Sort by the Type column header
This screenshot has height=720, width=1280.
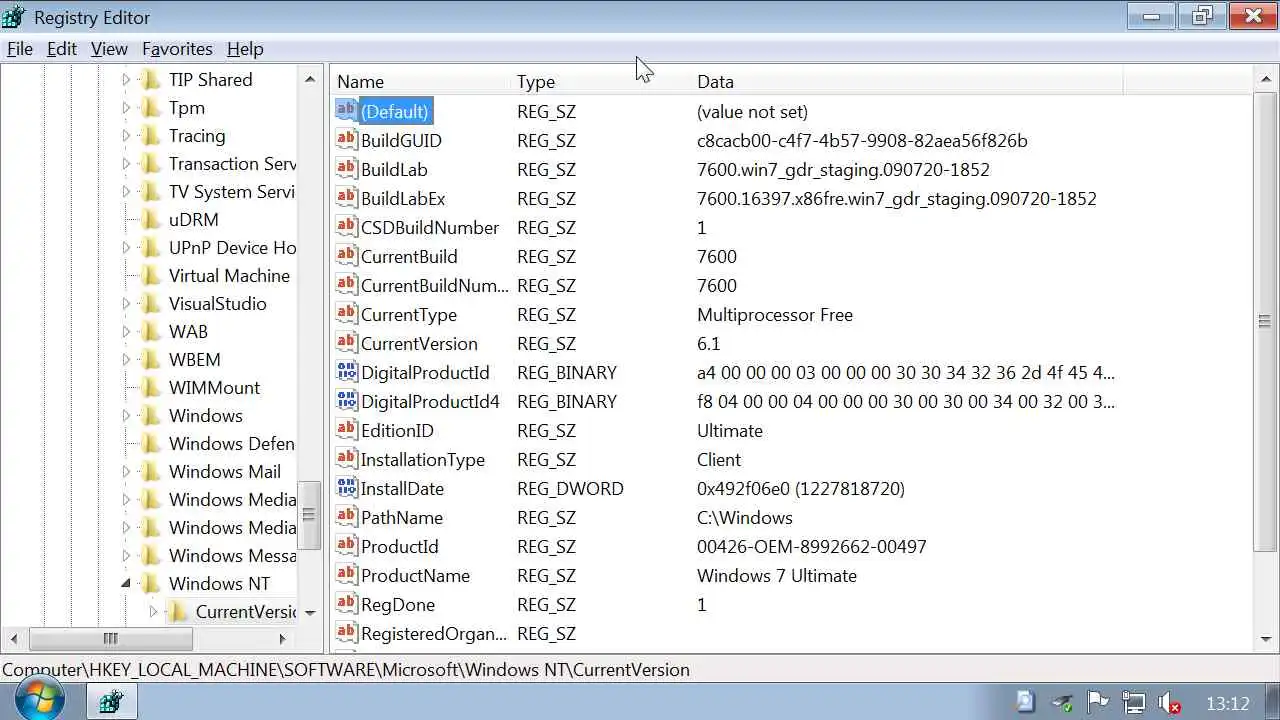coord(600,81)
